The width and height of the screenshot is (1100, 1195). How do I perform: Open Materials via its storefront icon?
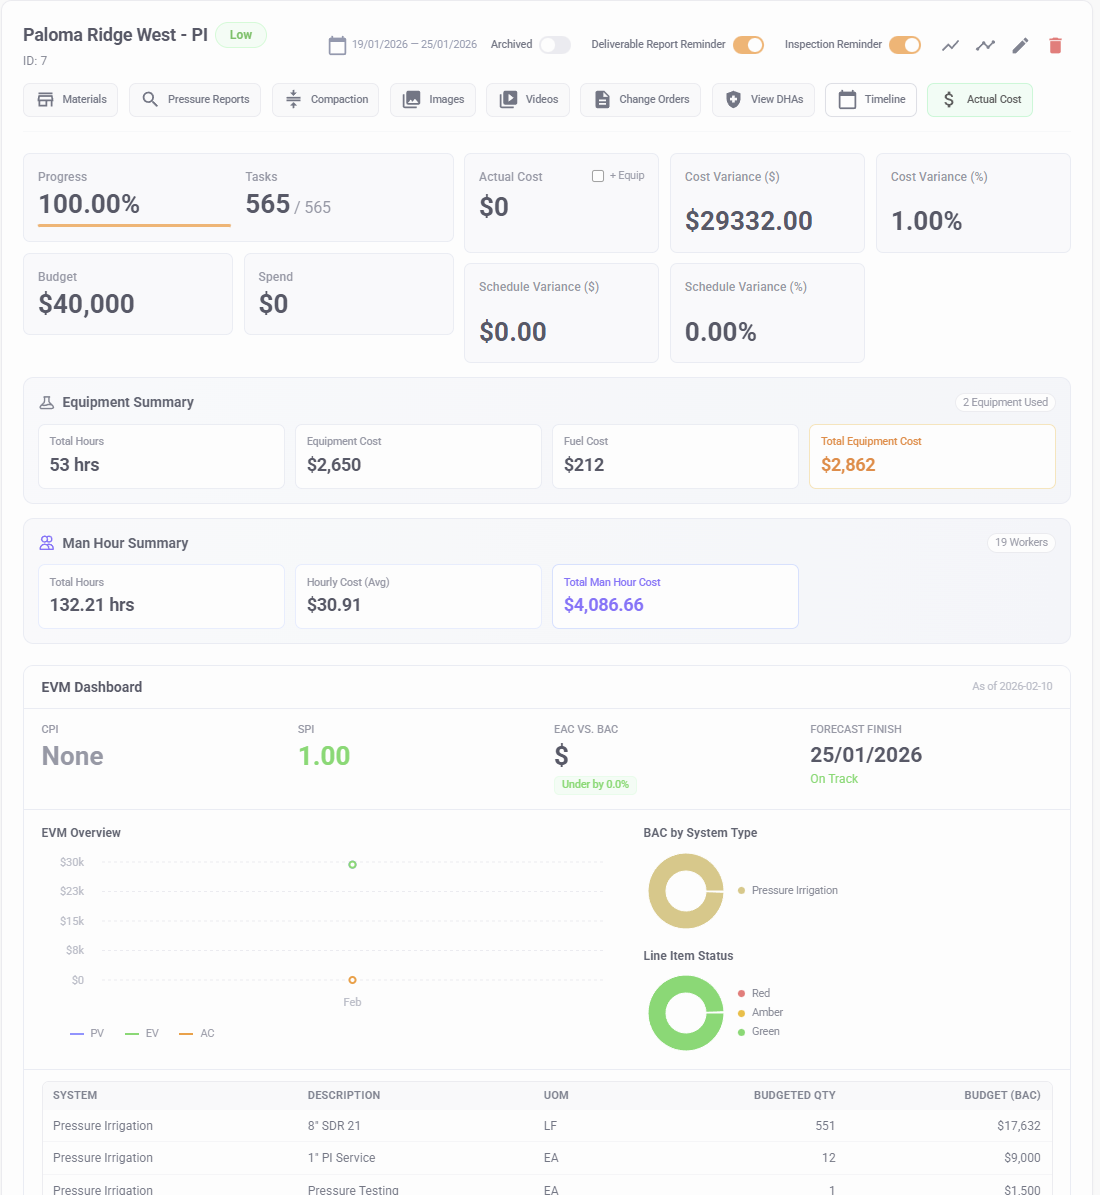pos(46,100)
